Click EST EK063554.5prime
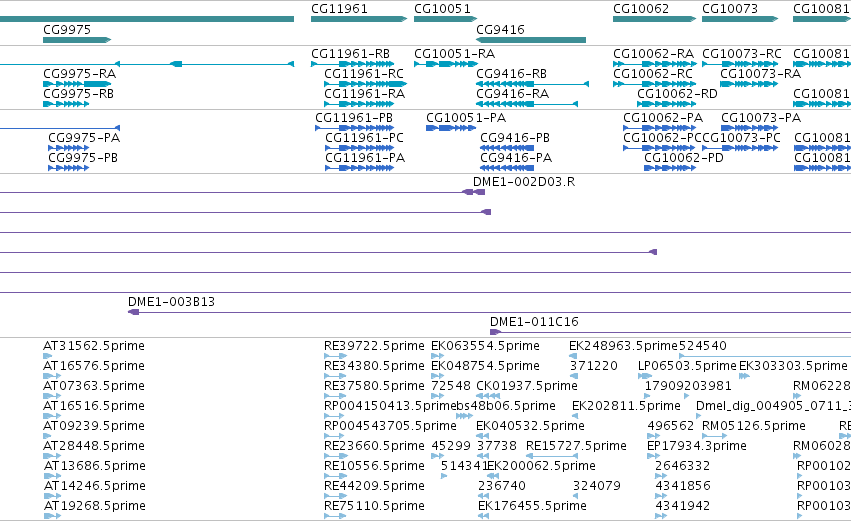Image resolution: width=851 pixels, height=521 pixels. click(x=485, y=346)
